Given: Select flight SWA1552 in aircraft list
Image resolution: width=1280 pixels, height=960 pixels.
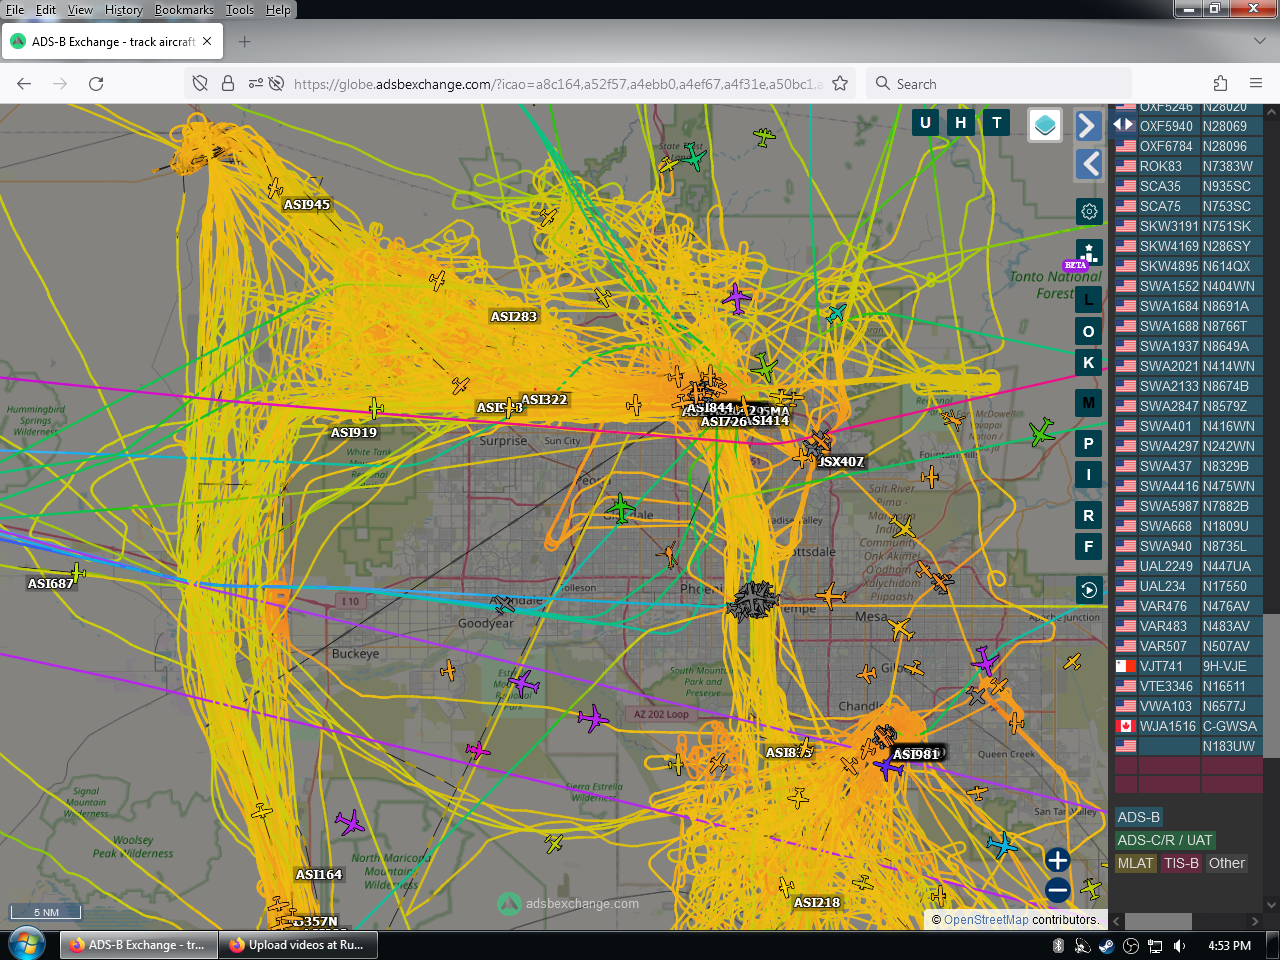Looking at the screenshot, I should 1189,286.
